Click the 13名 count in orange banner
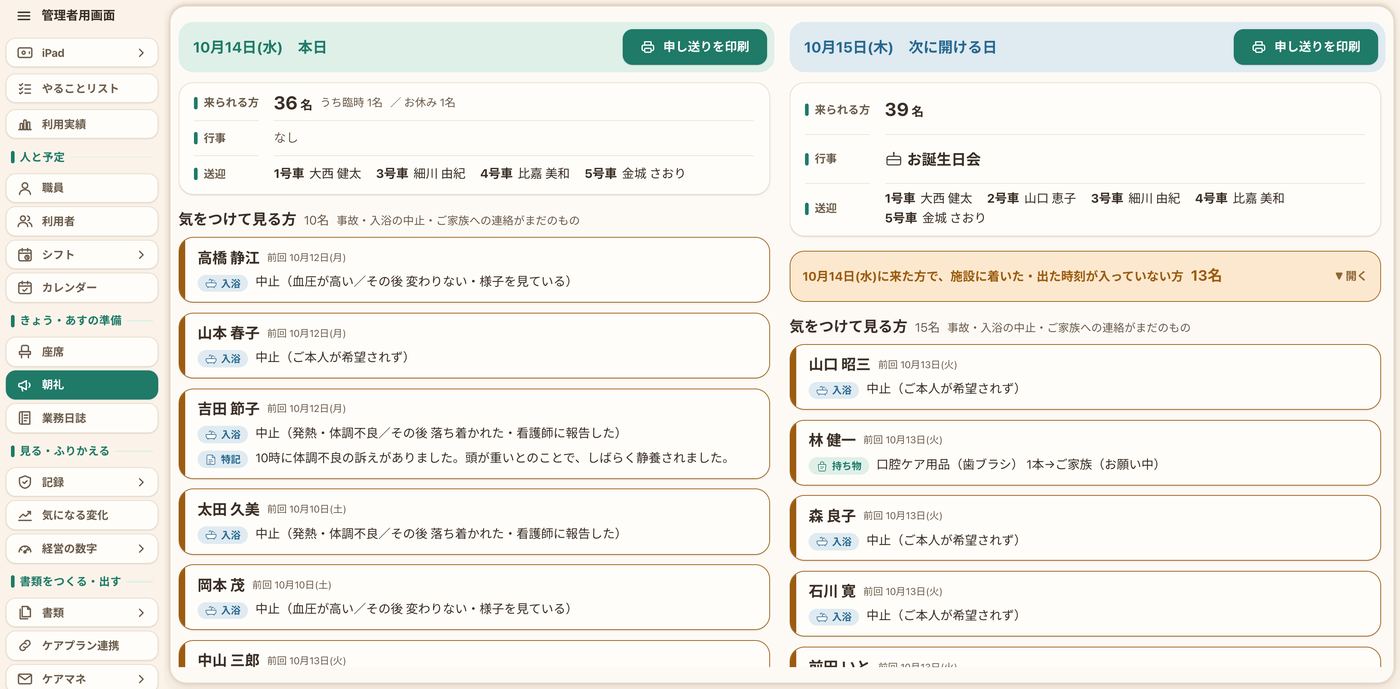 (x=1206, y=276)
